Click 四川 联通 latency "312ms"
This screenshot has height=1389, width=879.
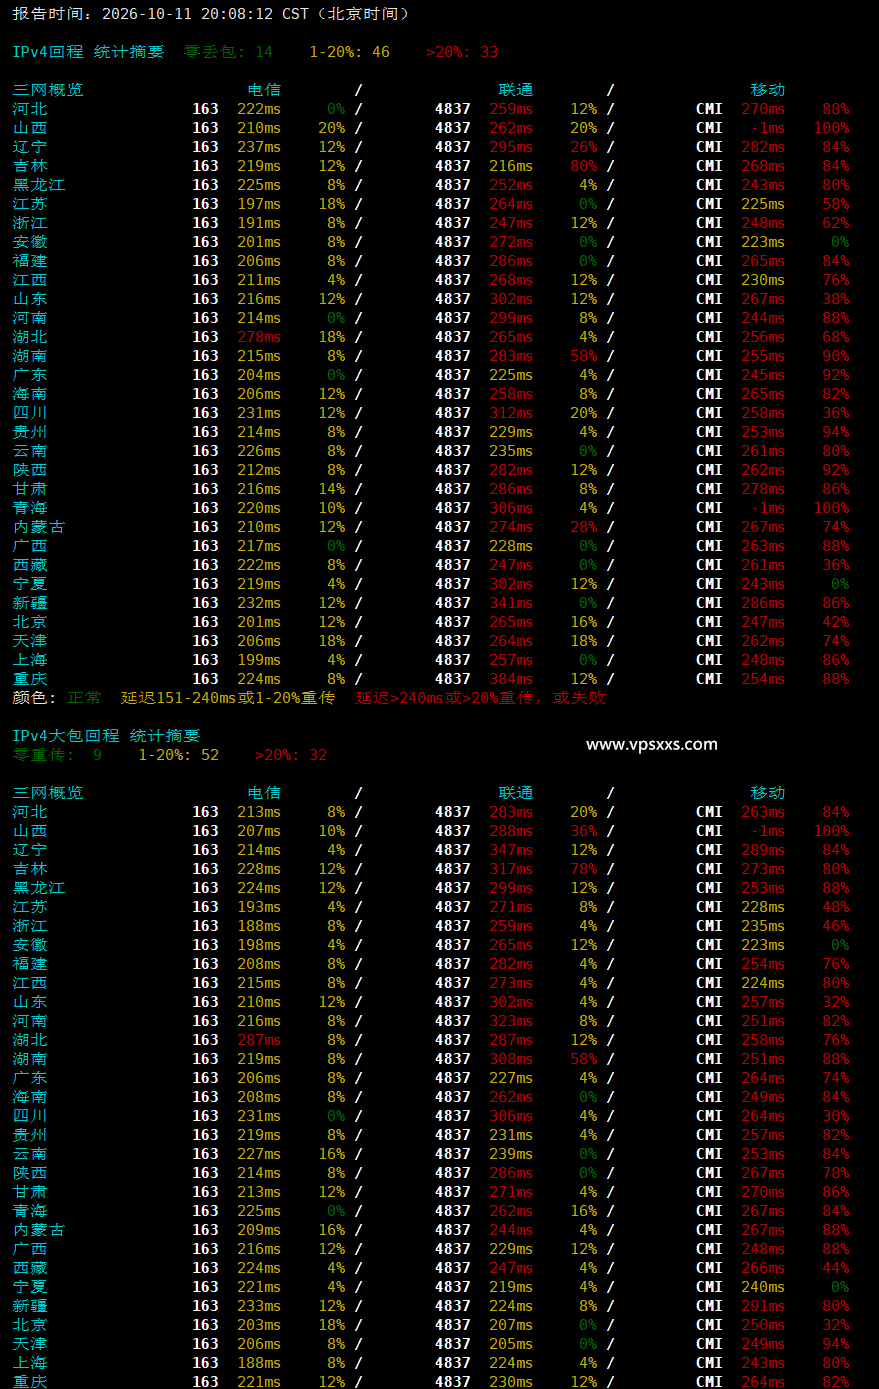pos(511,413)
